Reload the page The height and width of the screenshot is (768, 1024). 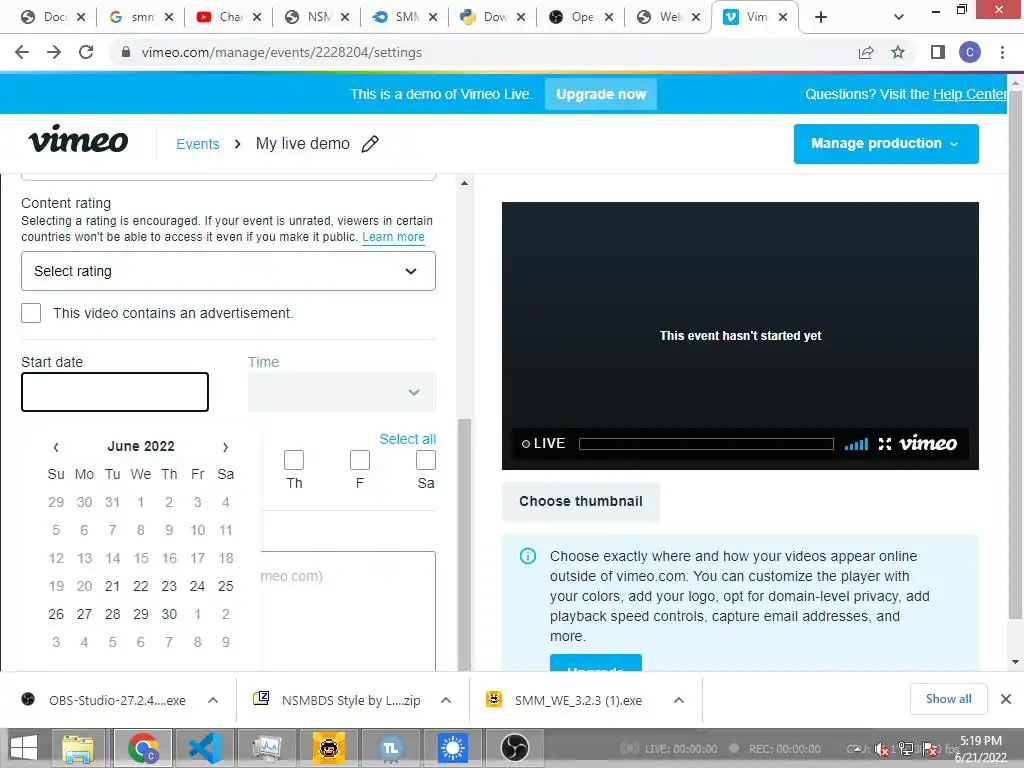coord(86,52)
